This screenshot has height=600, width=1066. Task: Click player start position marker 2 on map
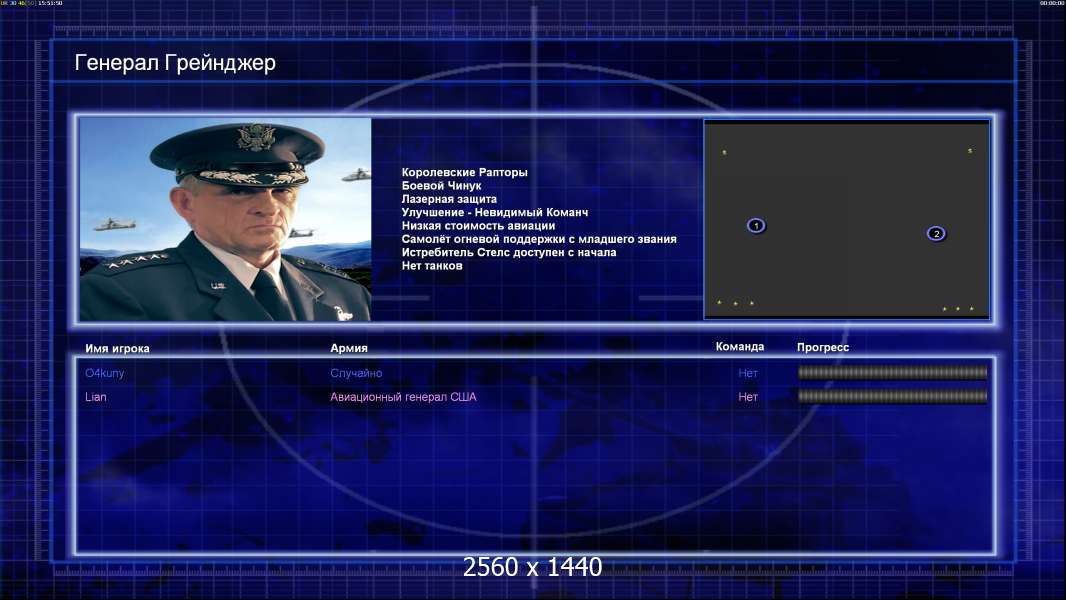[x=935, y=234]
